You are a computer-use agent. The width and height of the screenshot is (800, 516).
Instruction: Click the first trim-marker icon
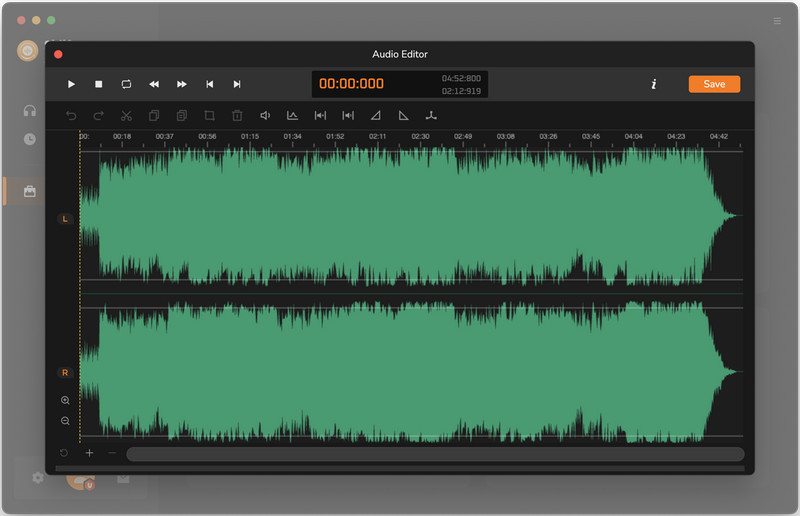click(320, 116)
